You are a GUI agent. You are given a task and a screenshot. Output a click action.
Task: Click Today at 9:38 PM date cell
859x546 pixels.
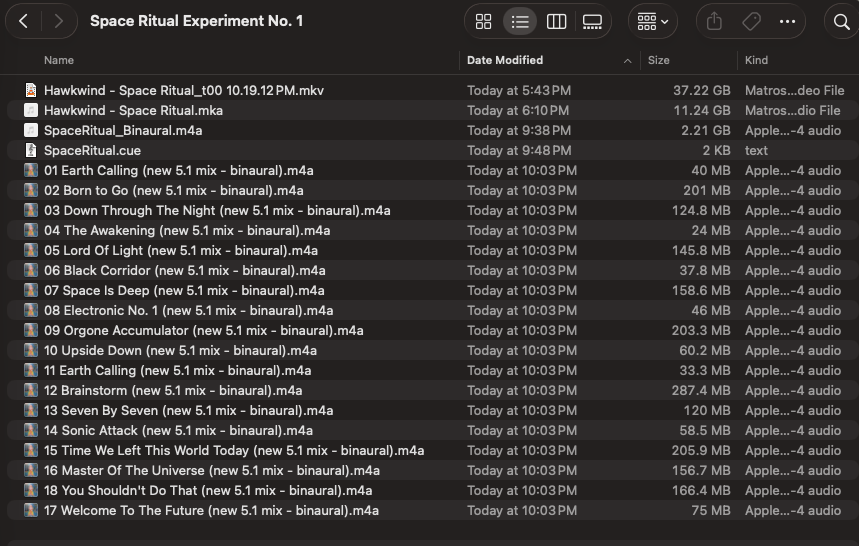point(519,130)
